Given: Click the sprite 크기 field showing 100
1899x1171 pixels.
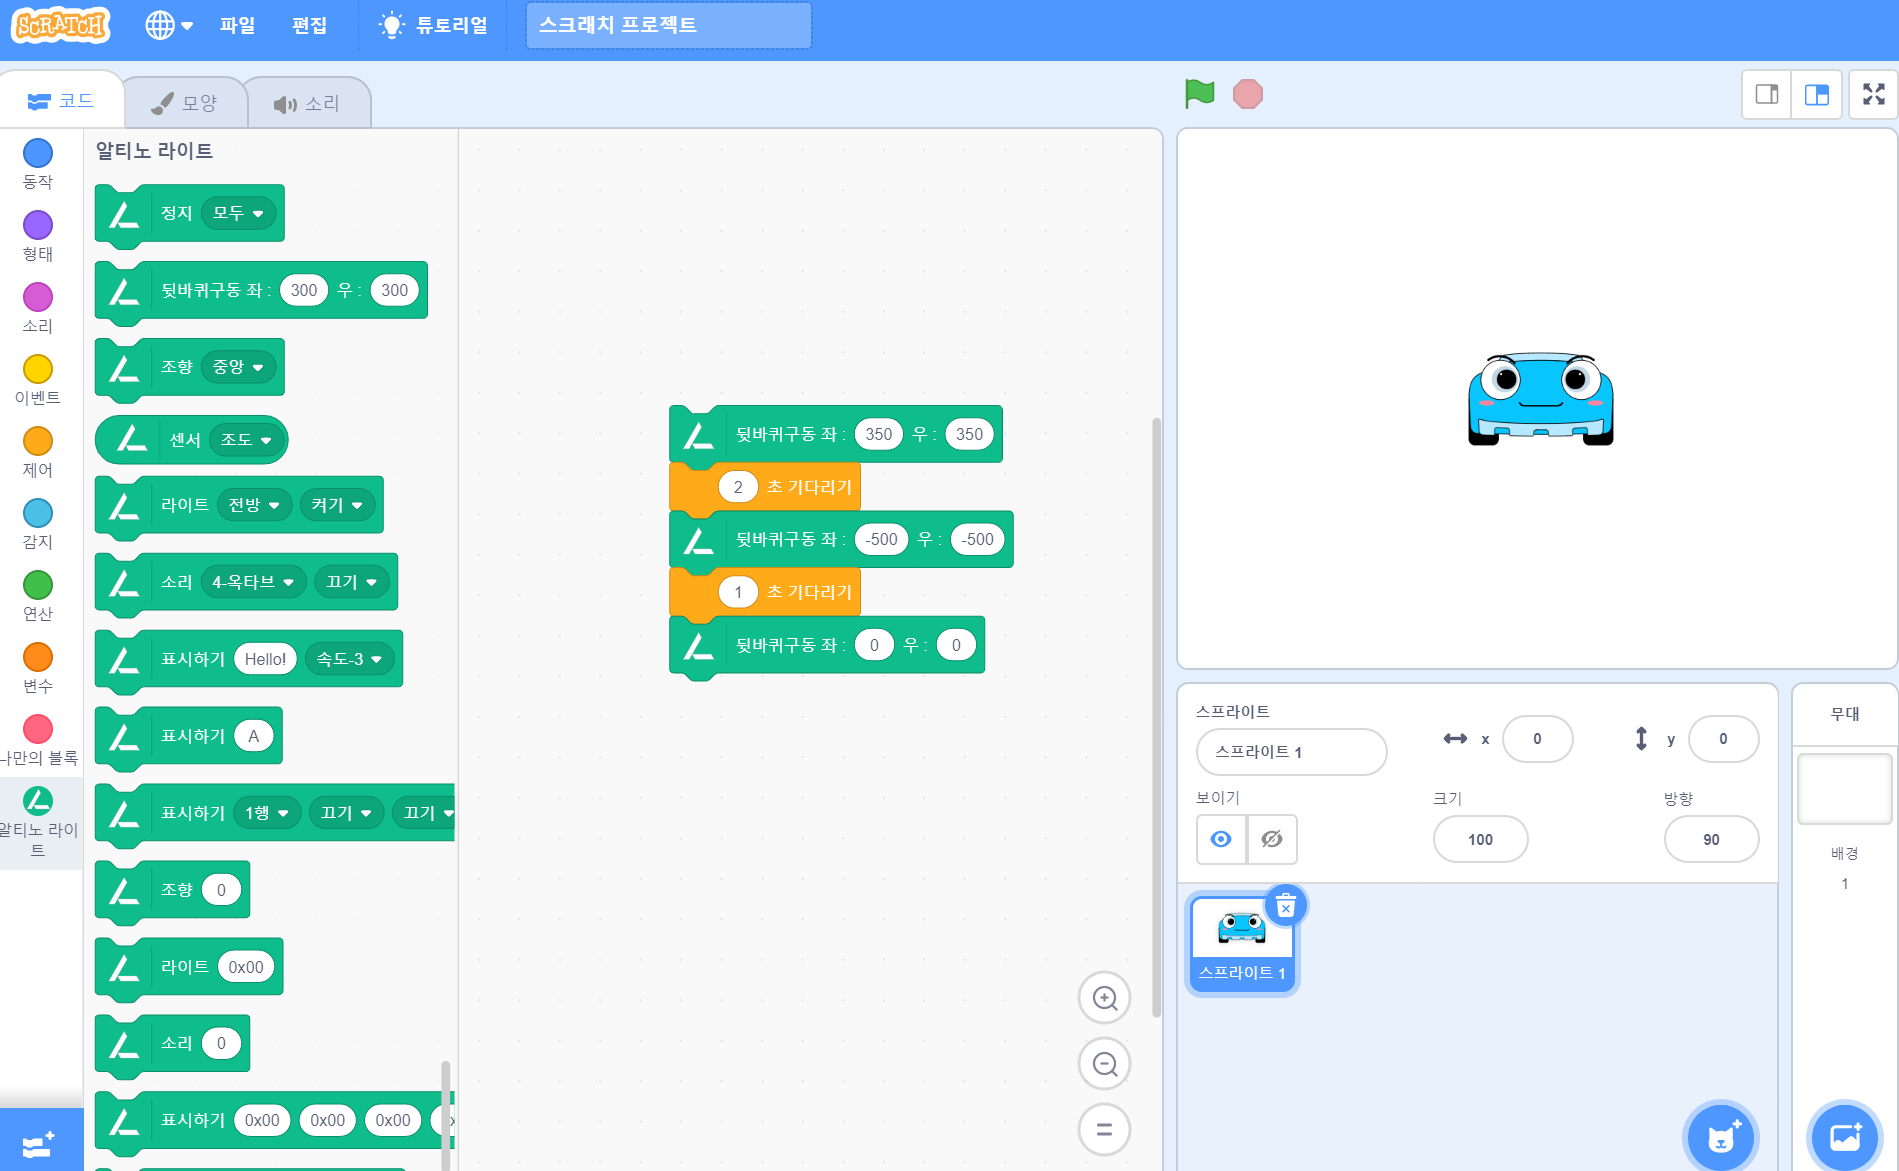Looking at the screenshot, I should pos(1480,840).
